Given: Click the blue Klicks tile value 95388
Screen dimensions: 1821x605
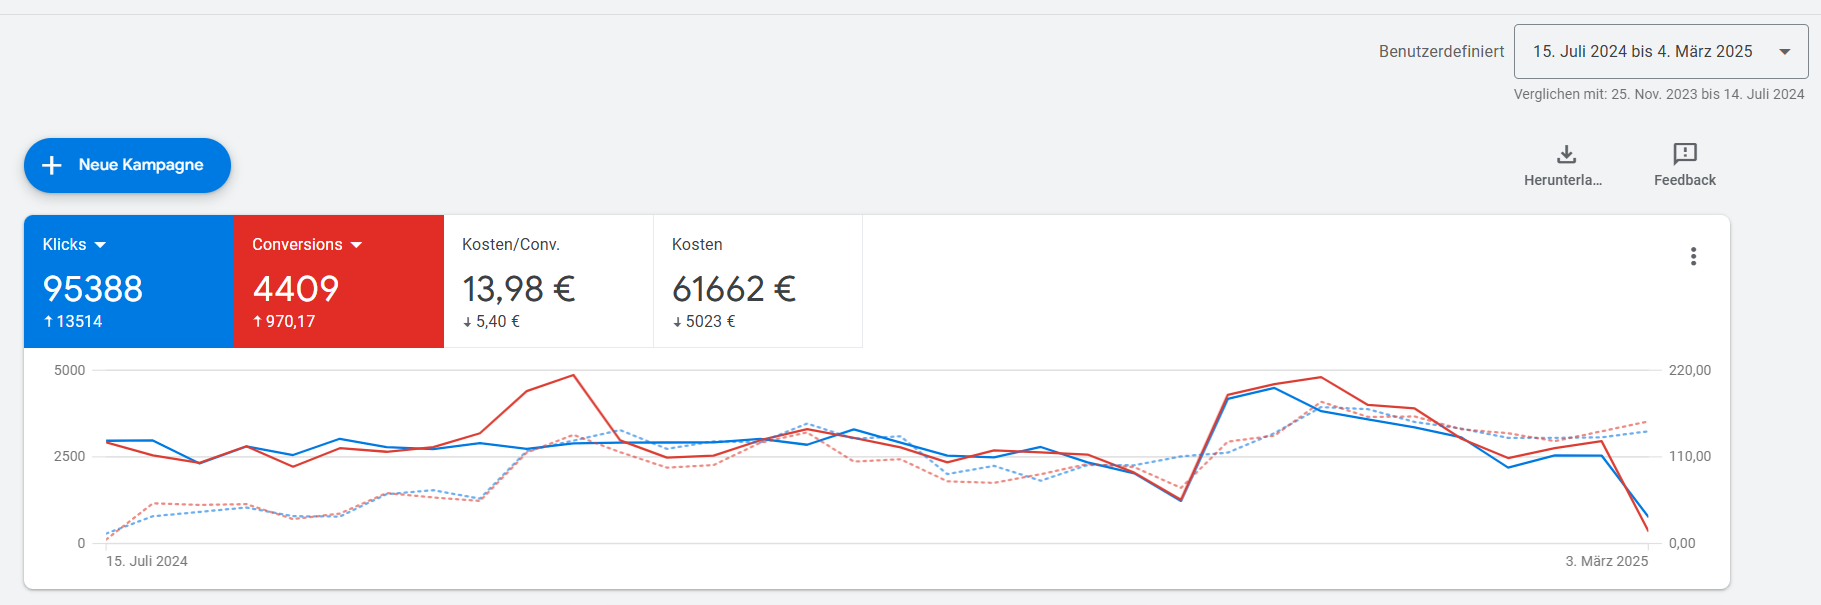Looking at the screenshot, I should pyautogui.click(x=93, y=289).
